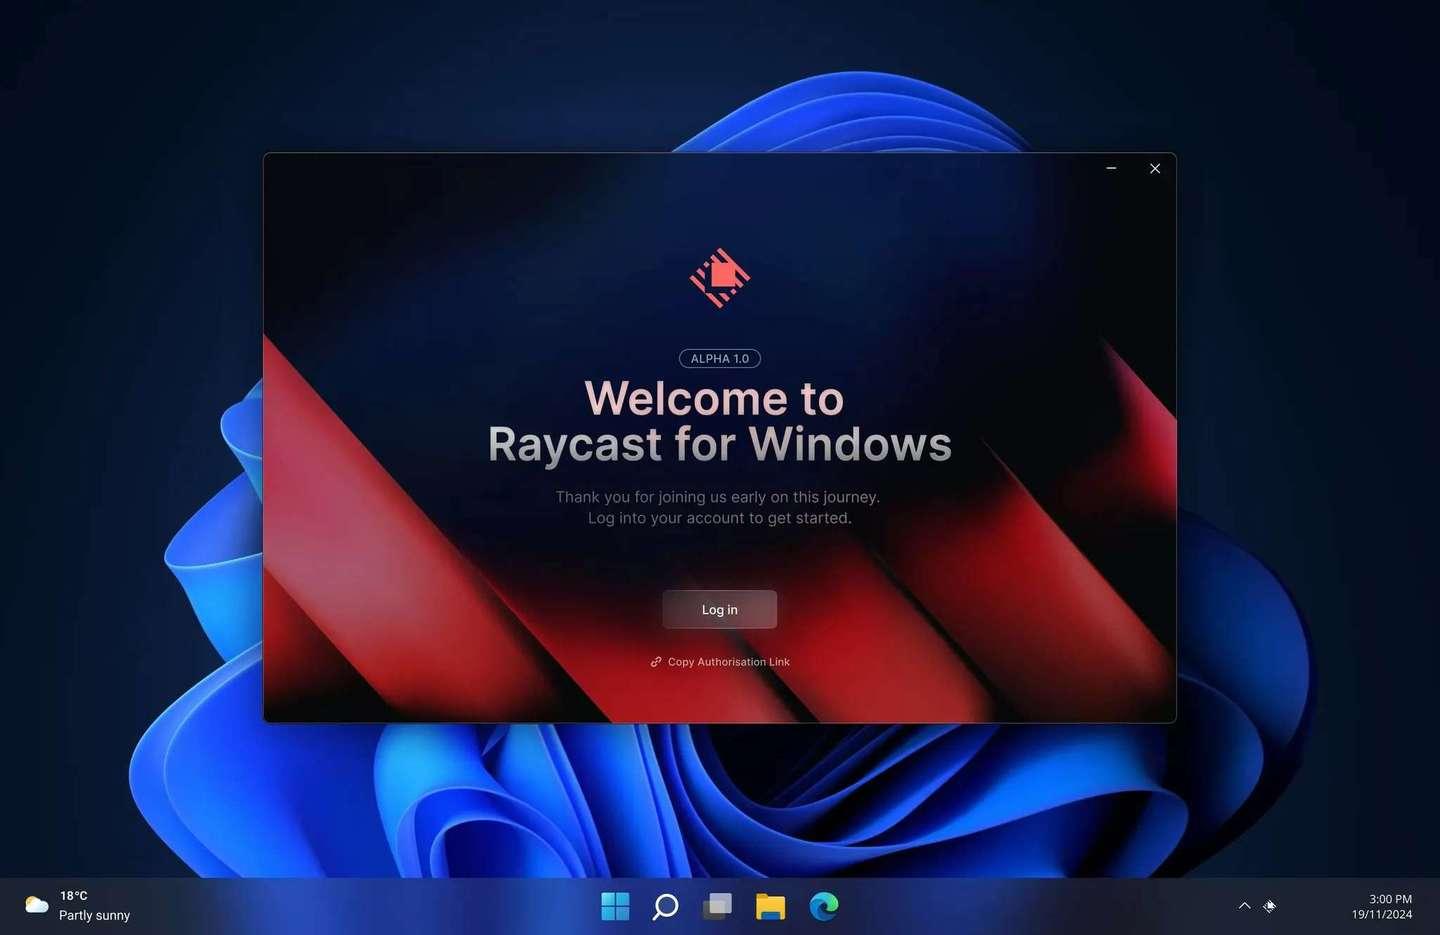Open Widgets via the Partly sunny label
The width and height of the screenshot is (1440, 935).
94,915
